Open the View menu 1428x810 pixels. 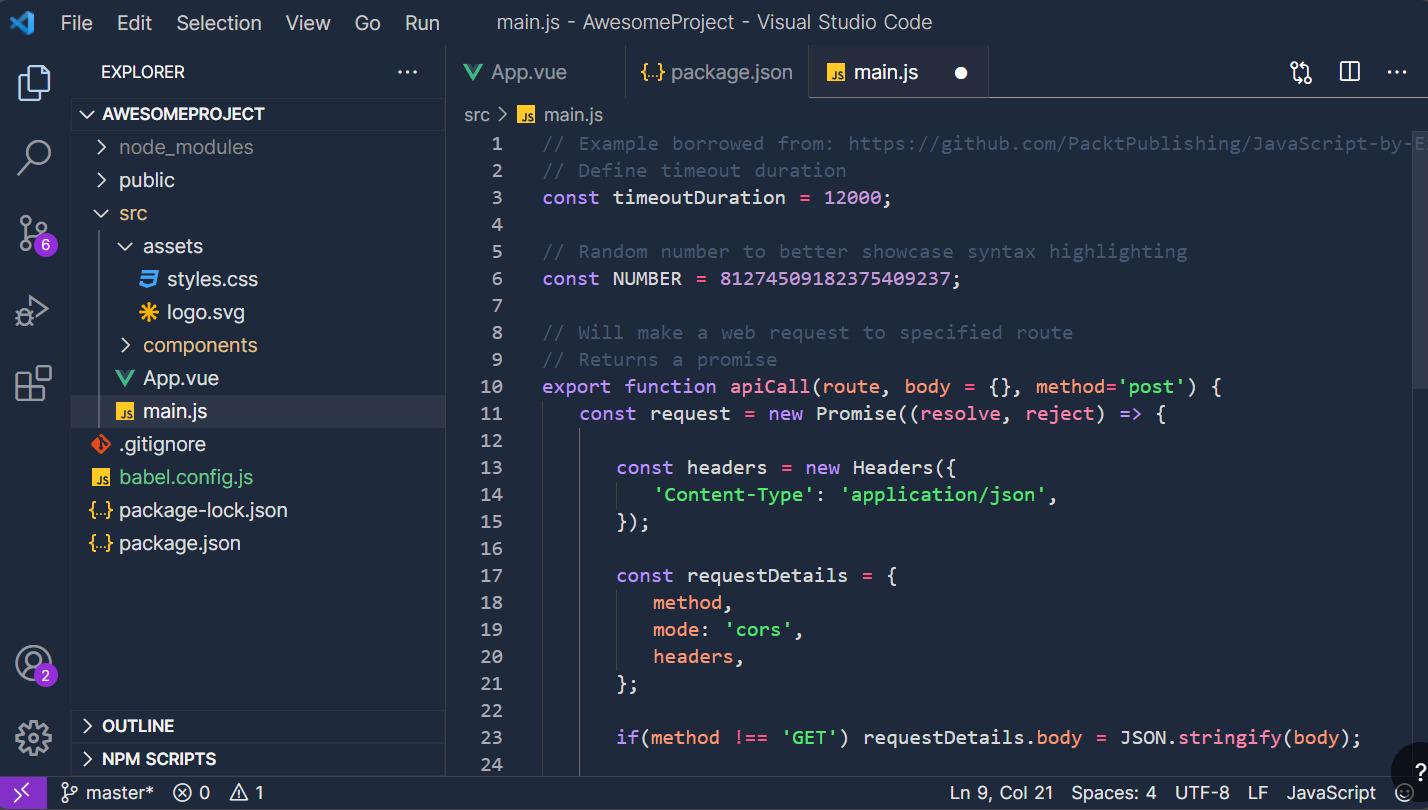coord(308,22)
